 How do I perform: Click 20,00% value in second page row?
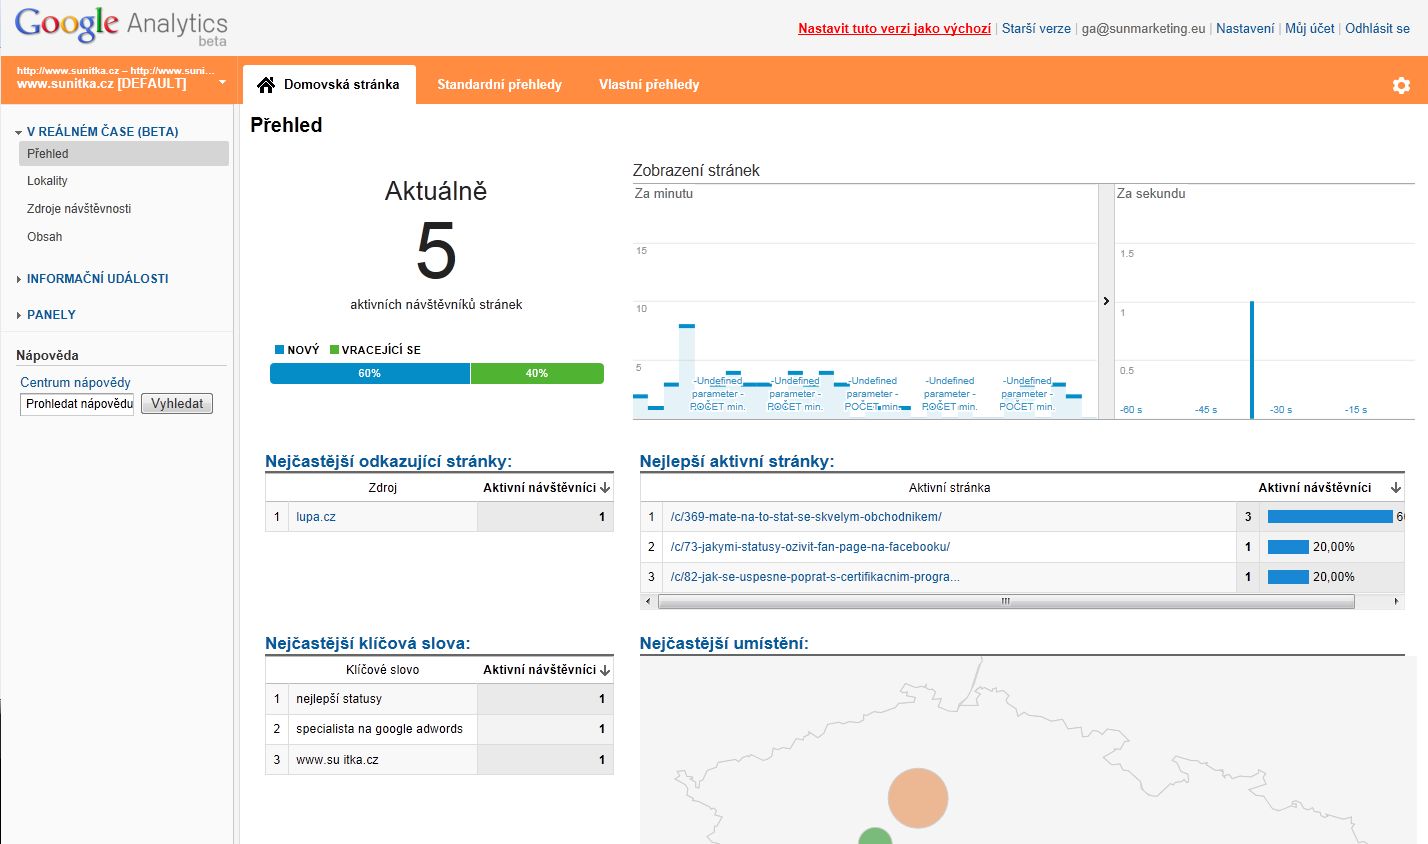click(1334, 547)
